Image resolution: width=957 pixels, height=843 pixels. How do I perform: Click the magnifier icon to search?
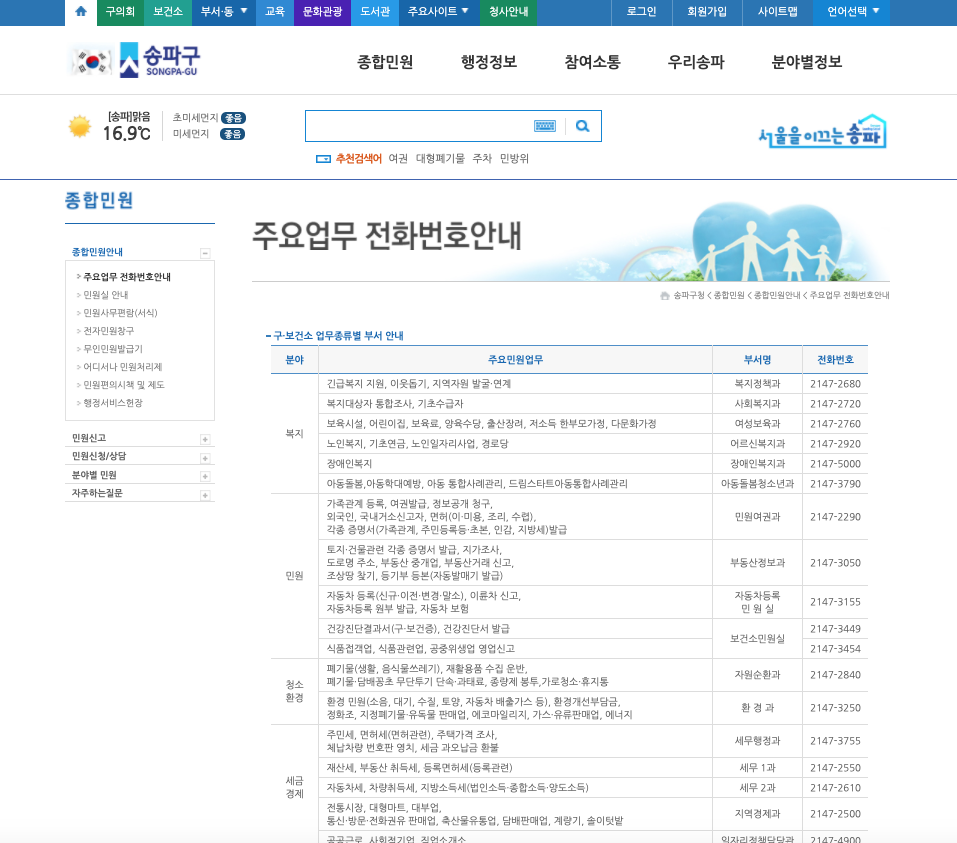point(582,125)
